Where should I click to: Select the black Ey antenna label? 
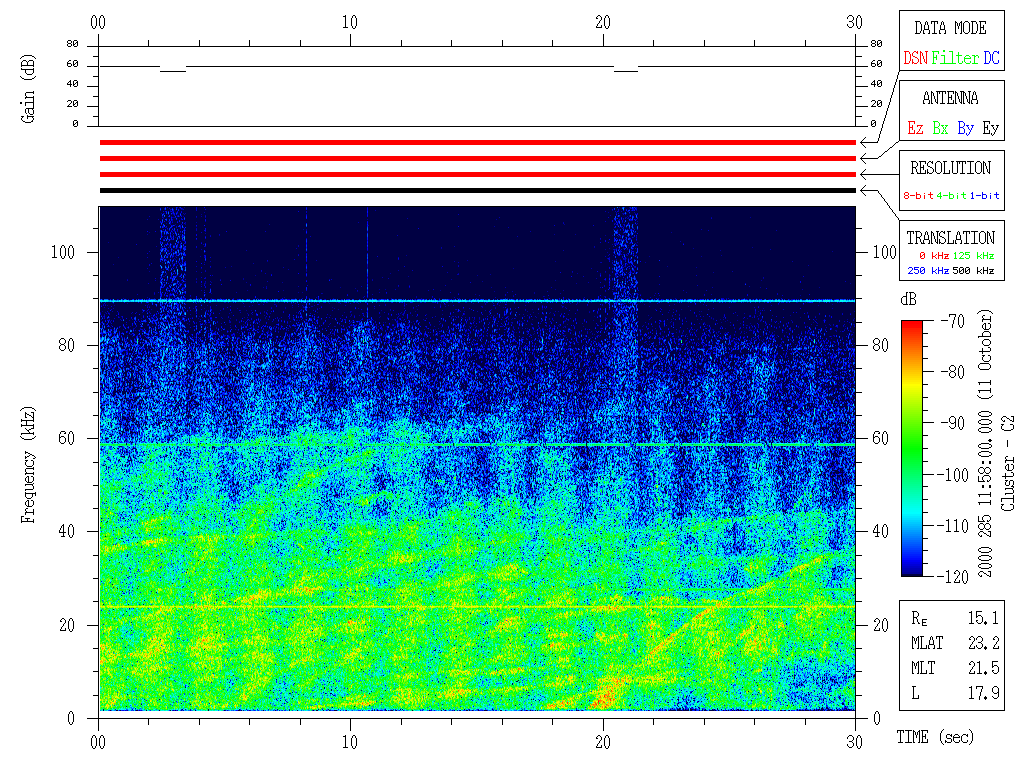(x=990, y=128)
